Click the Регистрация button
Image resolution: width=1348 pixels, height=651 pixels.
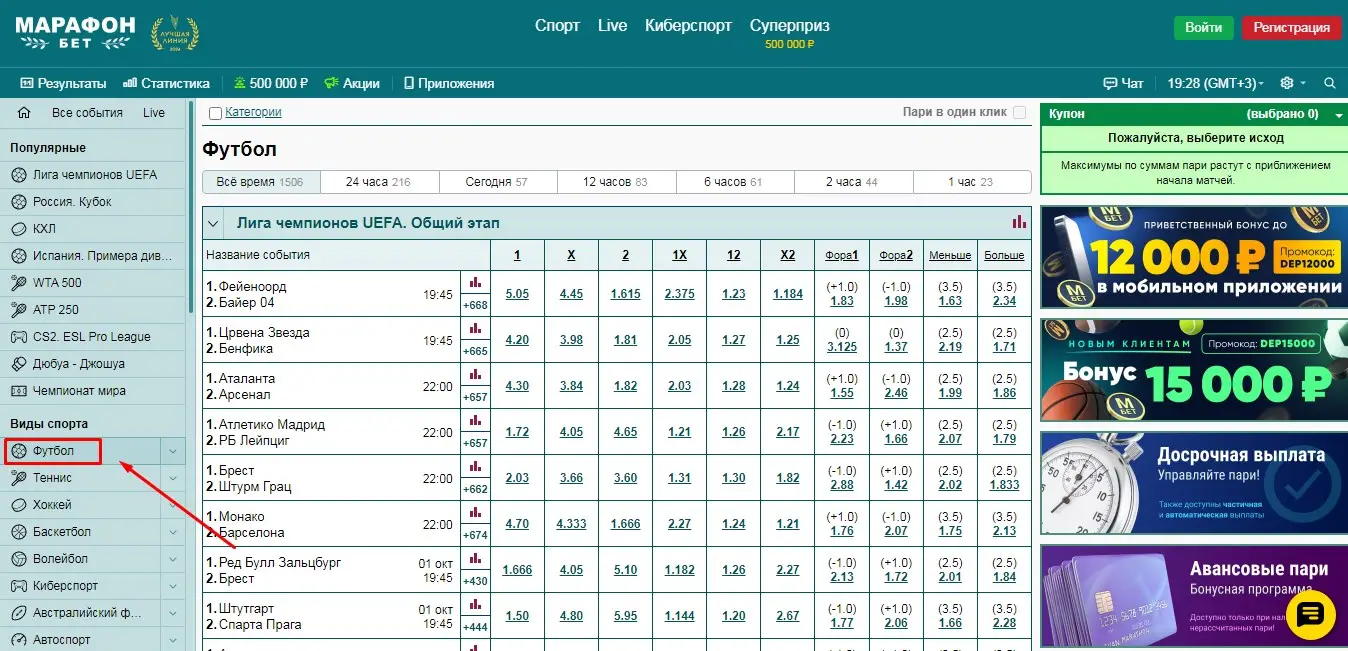[x=1291, y=27]
